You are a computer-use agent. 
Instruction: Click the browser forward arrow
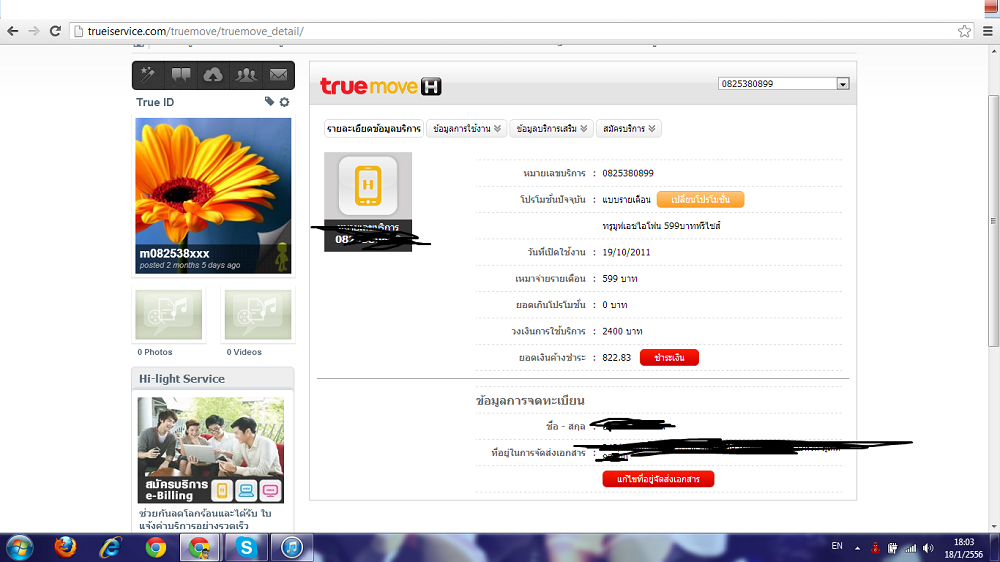34,31
